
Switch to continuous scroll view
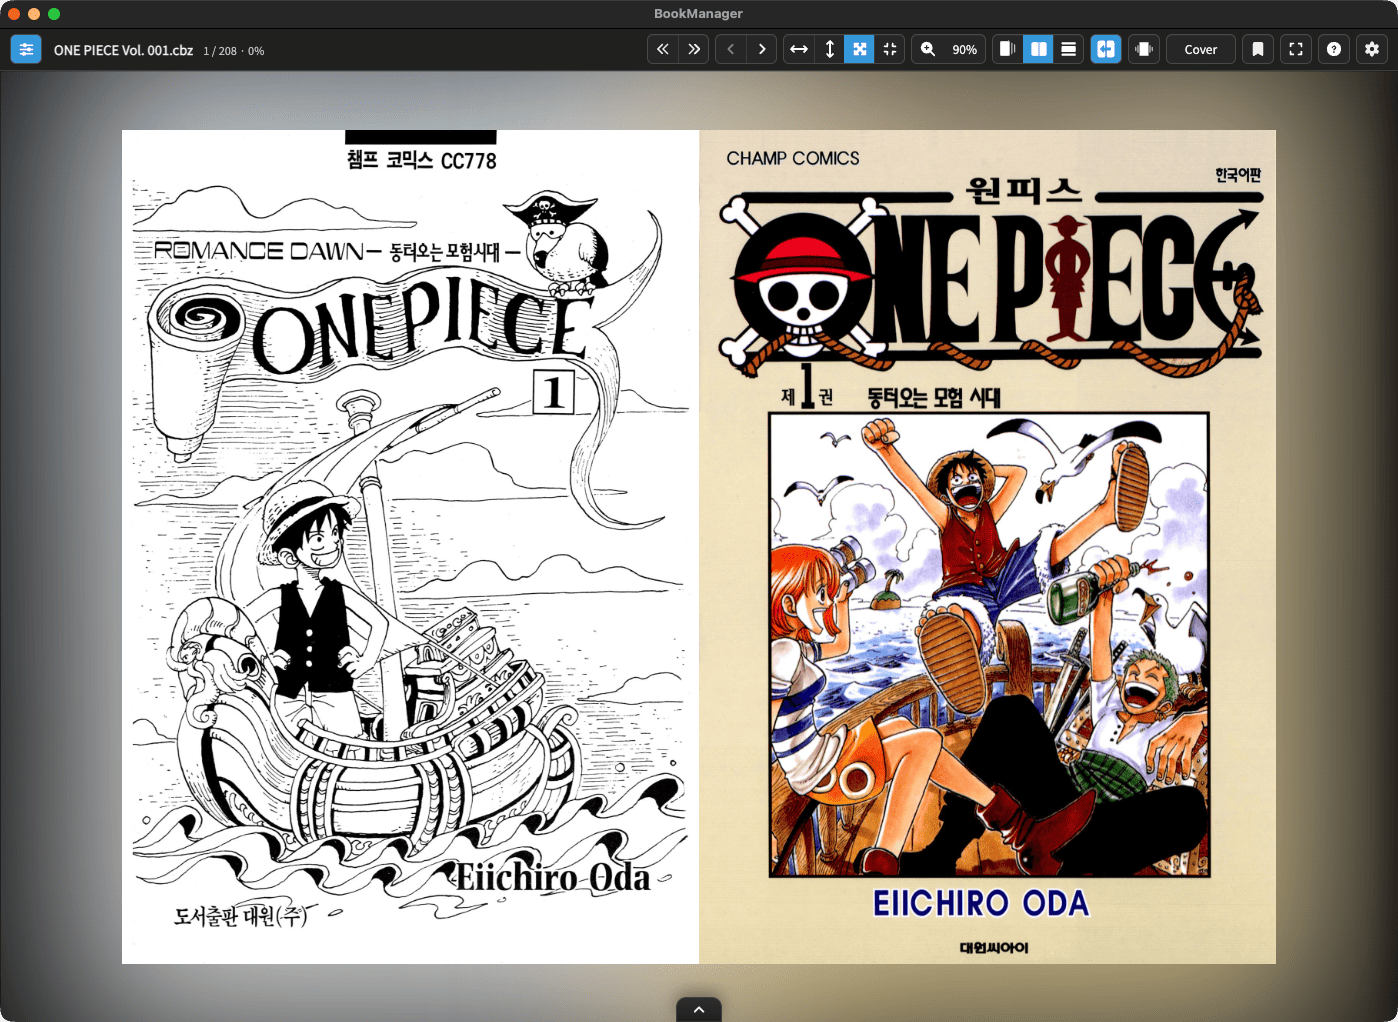tap(1069, 49)
